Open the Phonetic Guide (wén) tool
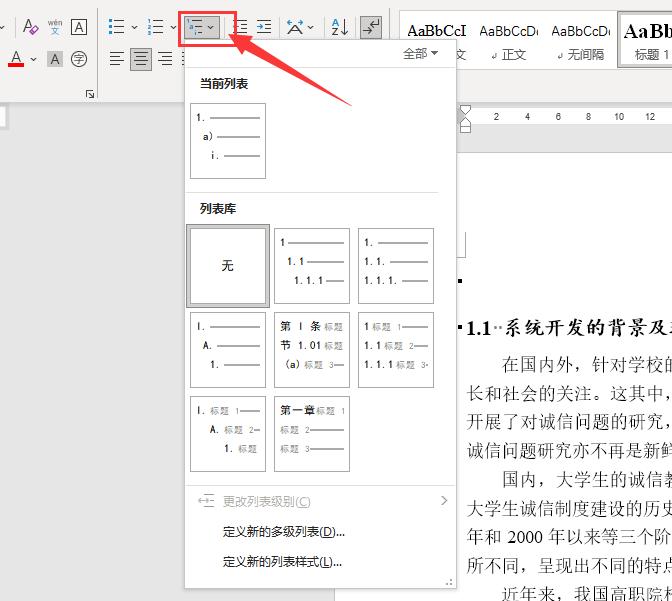The height and width of the screenshot is (601, 672). [55, 27]
